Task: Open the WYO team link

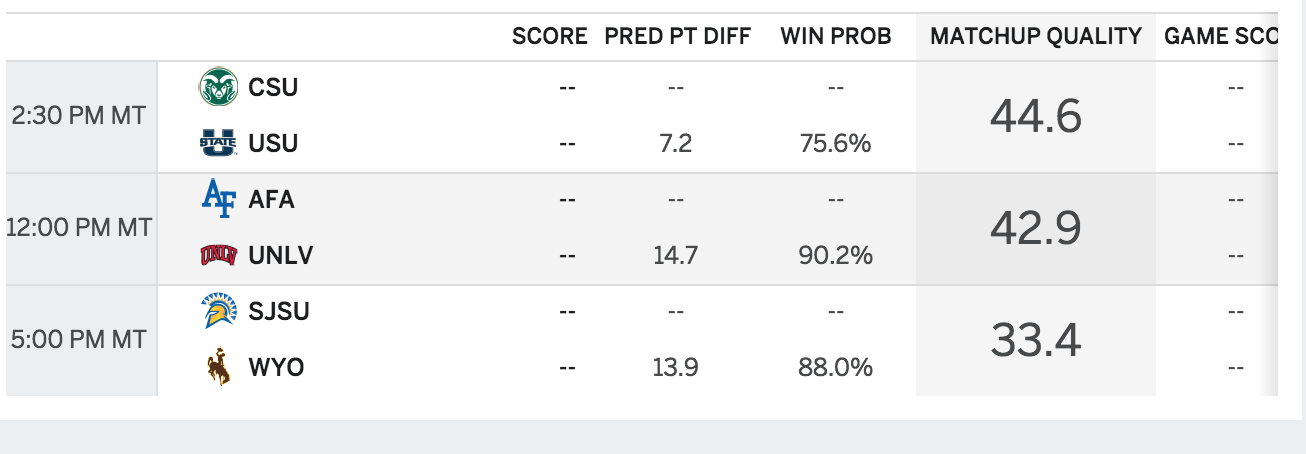Action: 276,367
